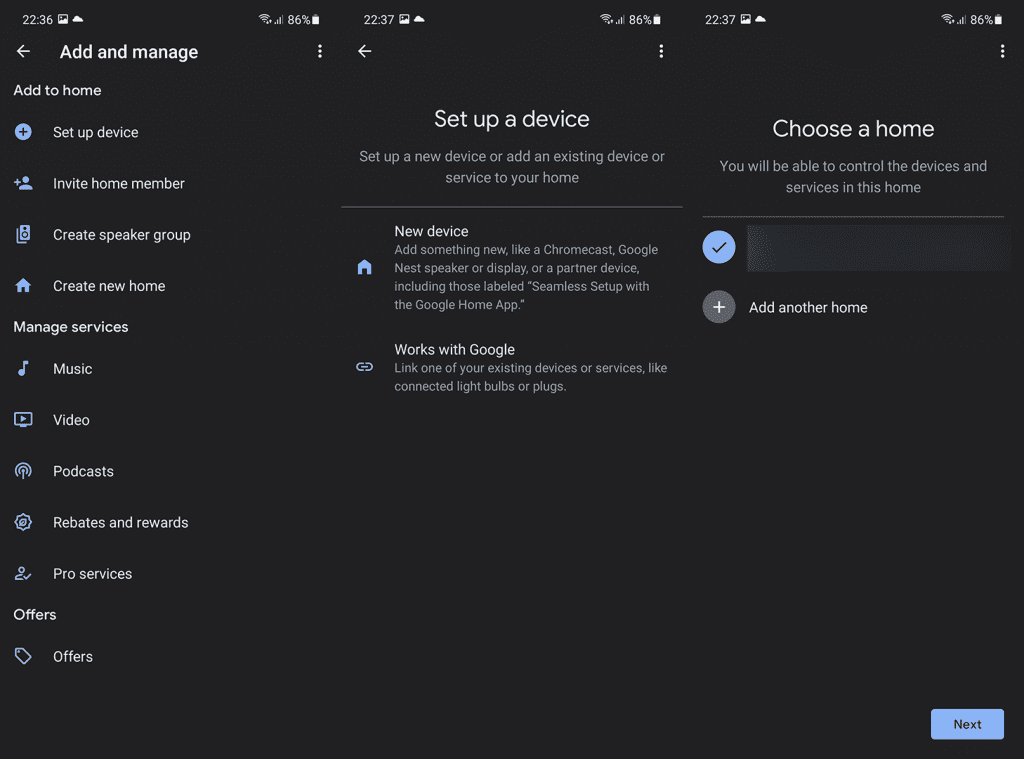The image size is (1024, 759).
Task: Click the Create new home house icon
Action: [x=23, y=285]
